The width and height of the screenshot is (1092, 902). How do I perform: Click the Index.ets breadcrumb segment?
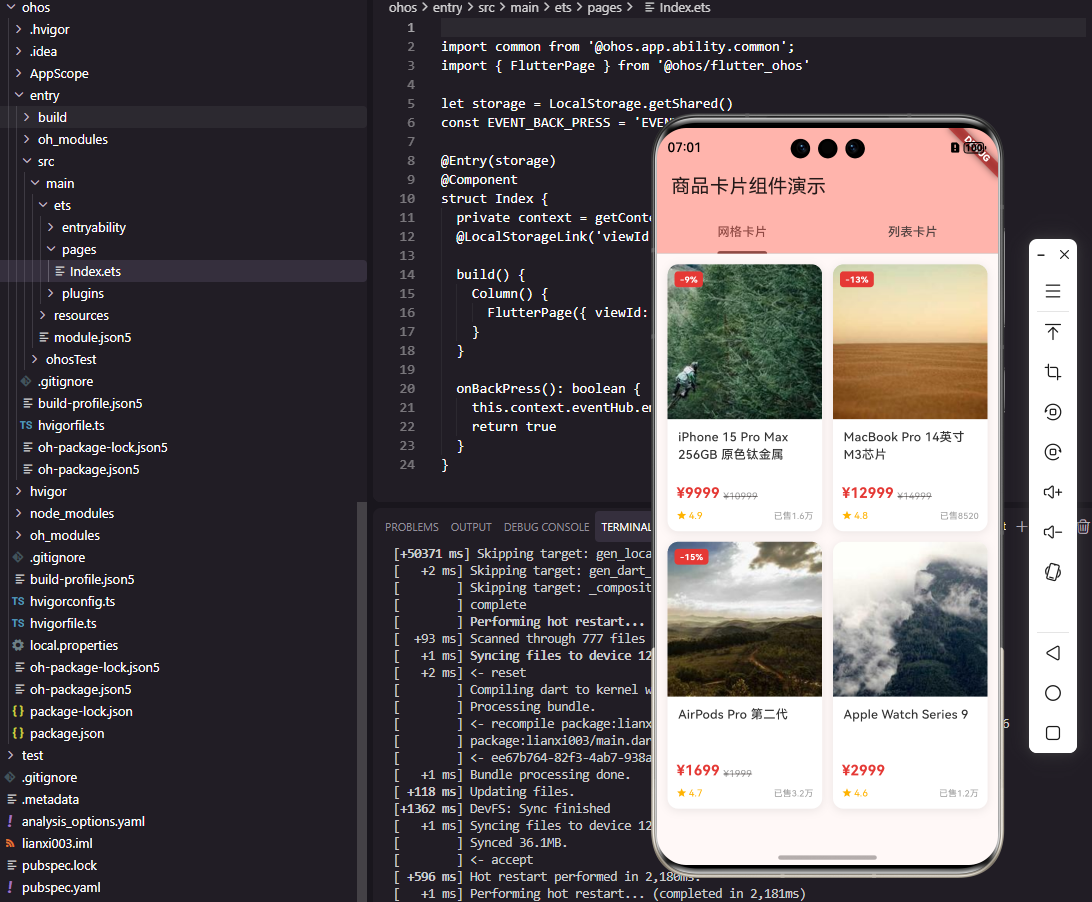(x=677, y=8)
